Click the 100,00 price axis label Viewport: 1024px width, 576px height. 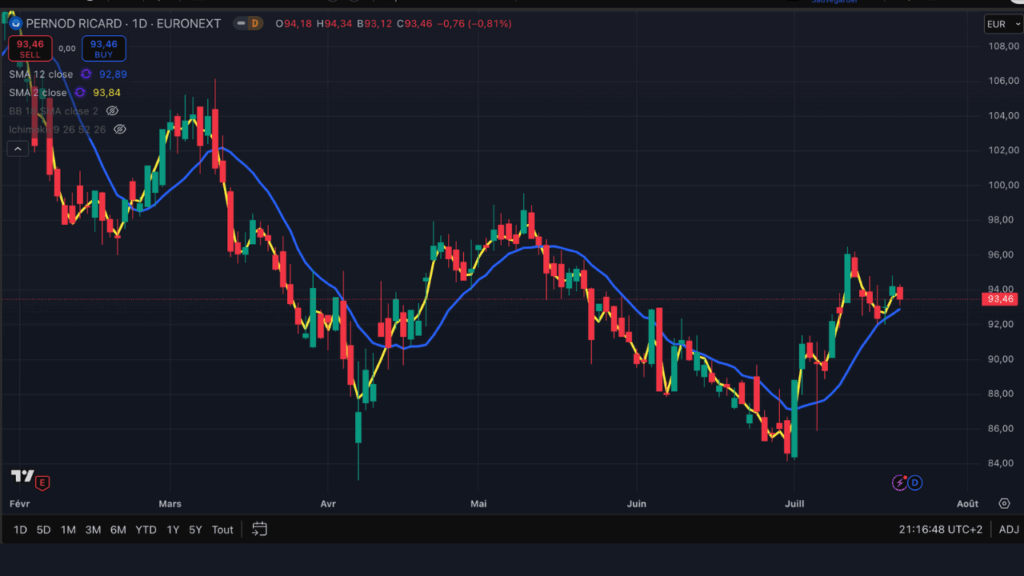1004,185
